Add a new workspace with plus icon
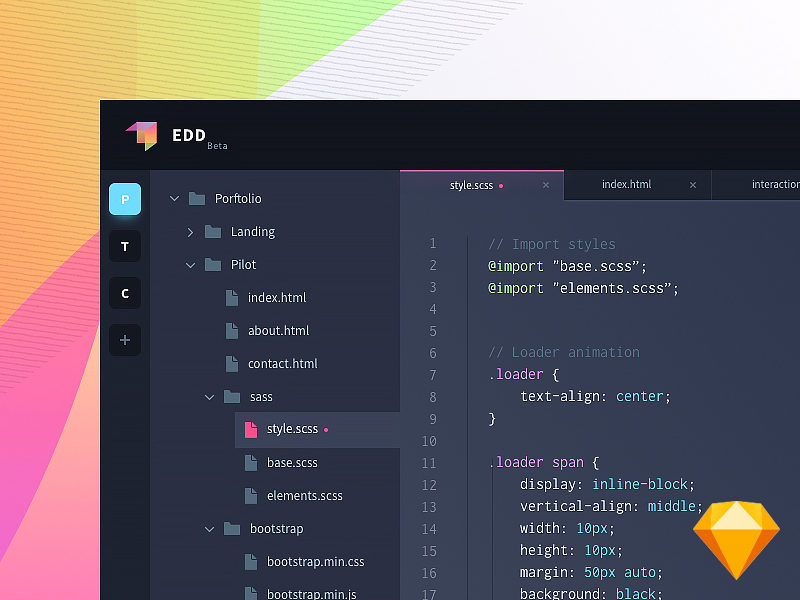Image resolution: width=800 pixels, height=600 pixels. [125, 340]
